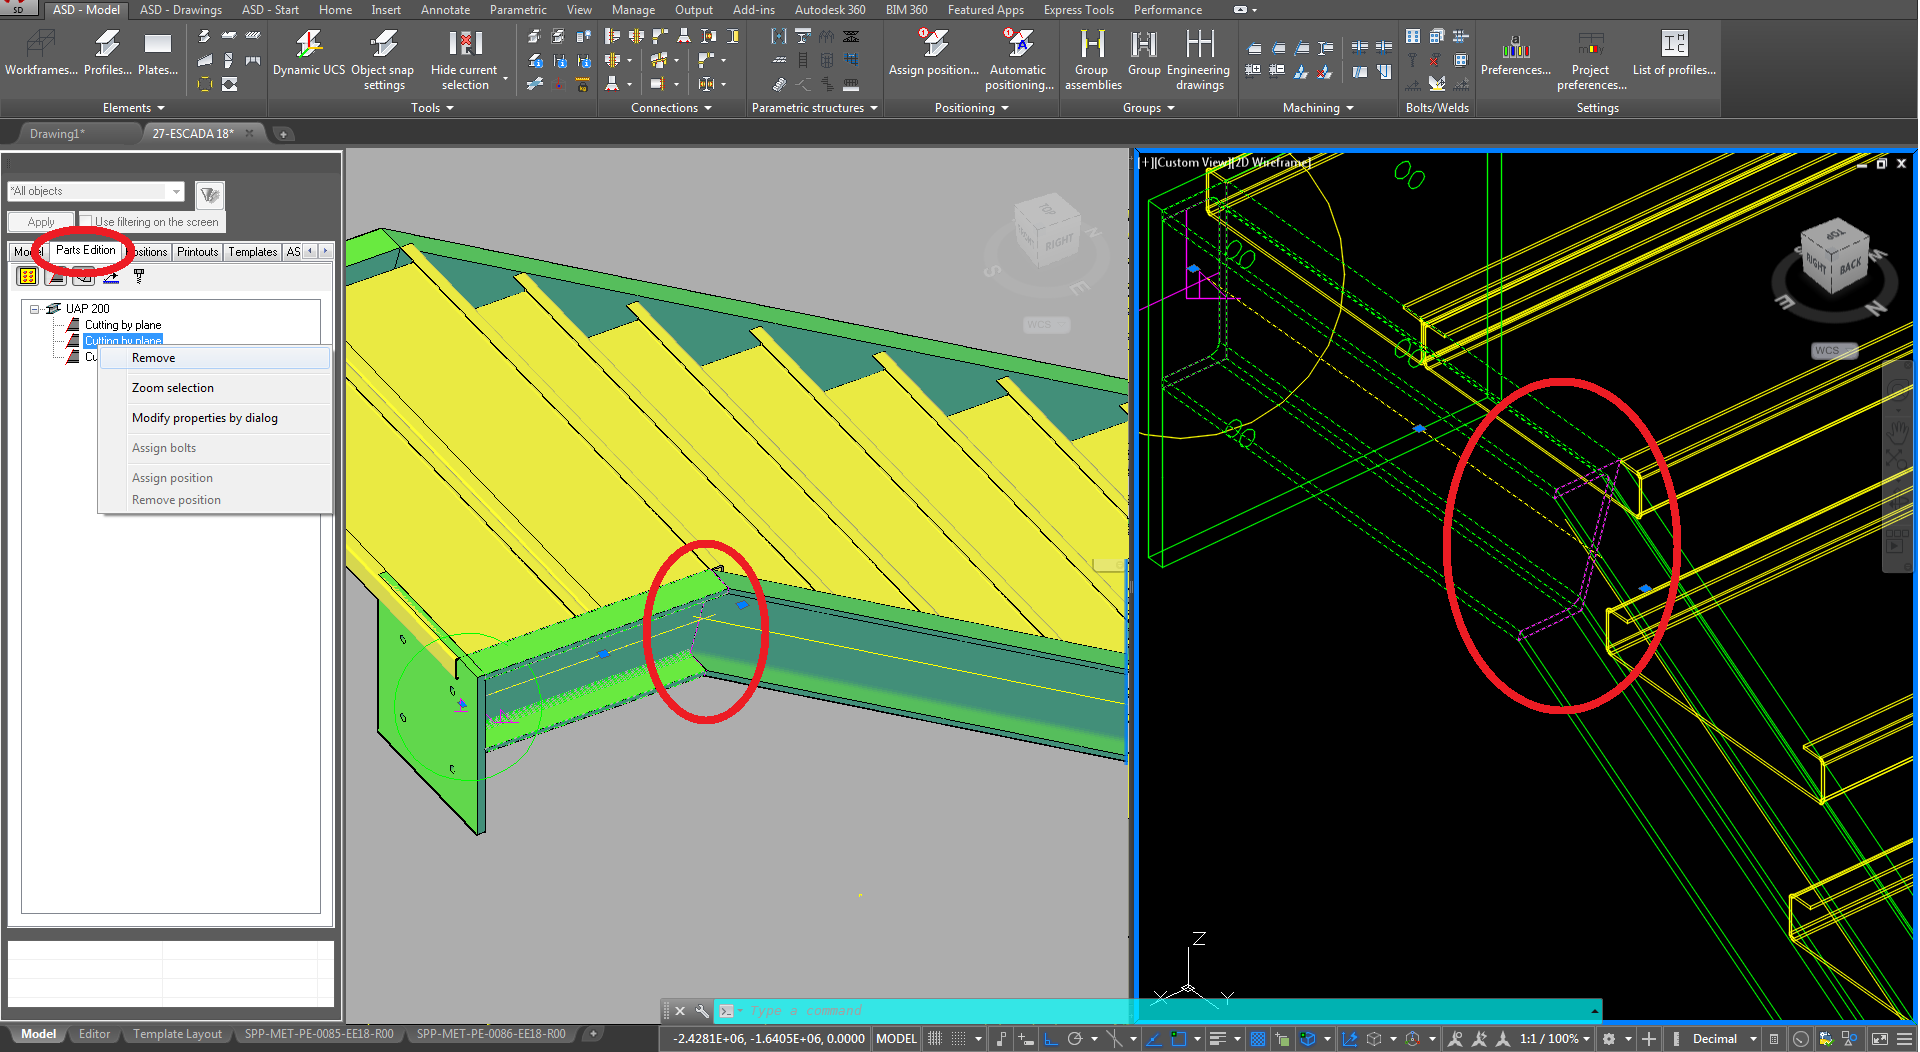Expand the Positioning panel dropdown

[1004, 108]
